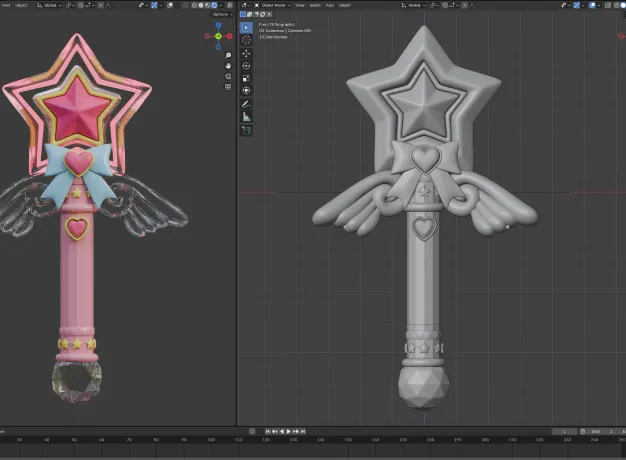
Task: Select the Annotate tool in toolbar
Action: click(246, 105)
